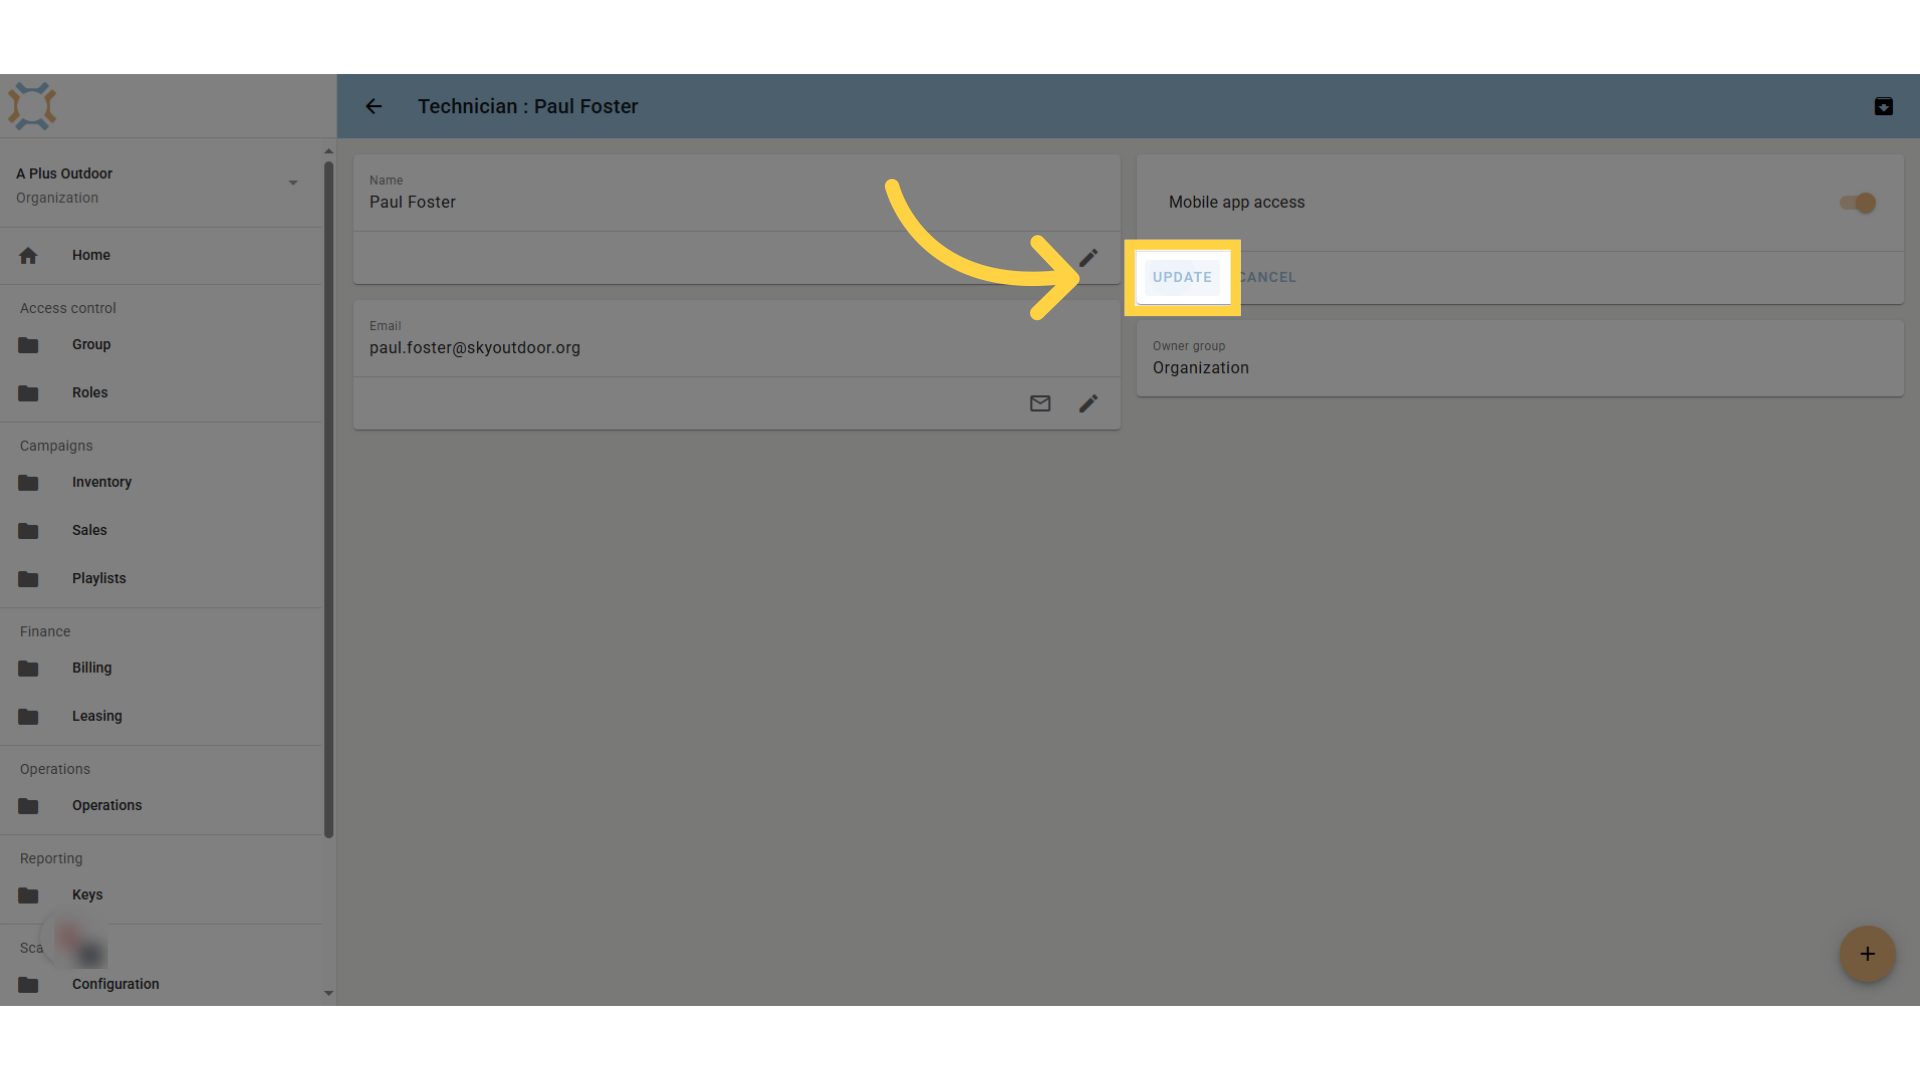Open the Inventory folder icon
The image size is (1920, 1080).
pyautogui.click(x=28, y=482)
